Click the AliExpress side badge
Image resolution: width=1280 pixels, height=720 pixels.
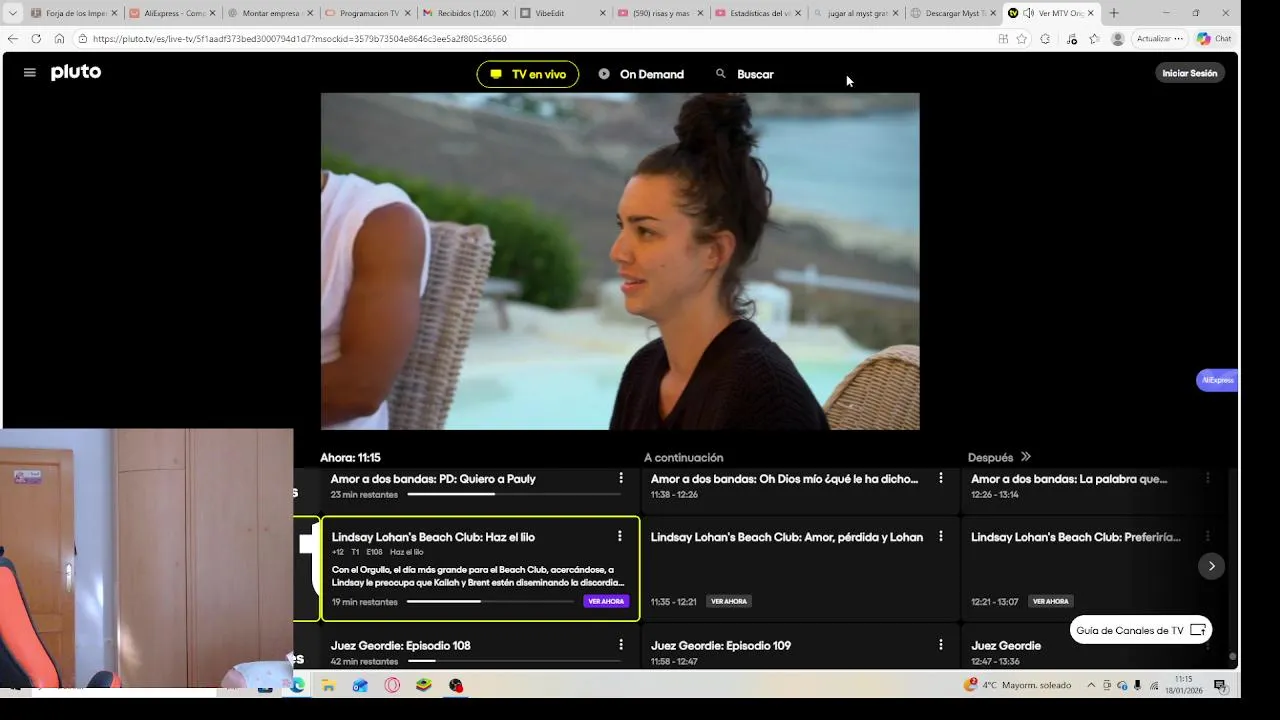pyautogui.click(x=1218, y=380)
